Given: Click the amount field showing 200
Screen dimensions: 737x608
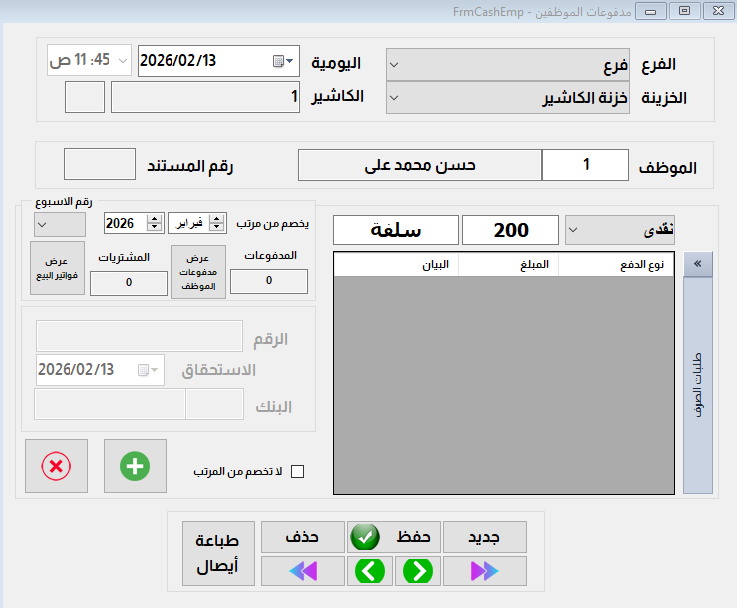Looking at the screenshot, I should click(x=511, y=230).
